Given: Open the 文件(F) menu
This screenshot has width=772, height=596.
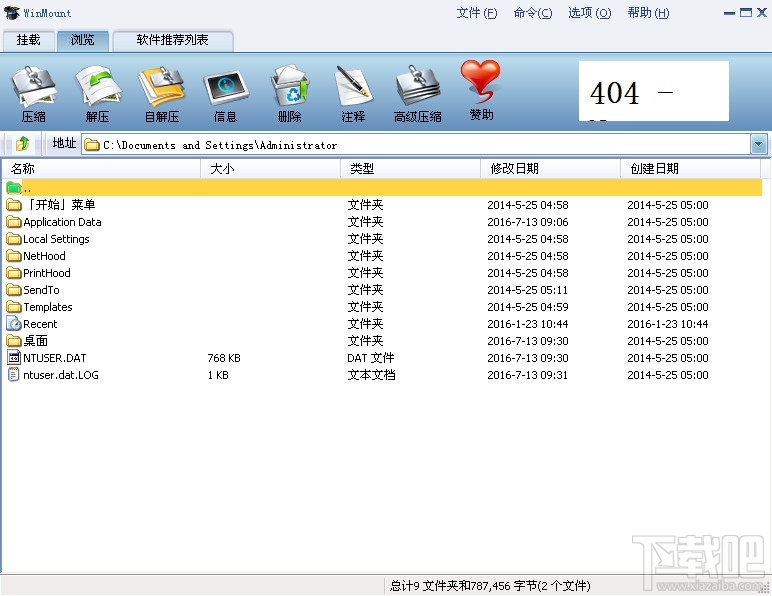Looking at the screenshot, I should pos(477,13).
